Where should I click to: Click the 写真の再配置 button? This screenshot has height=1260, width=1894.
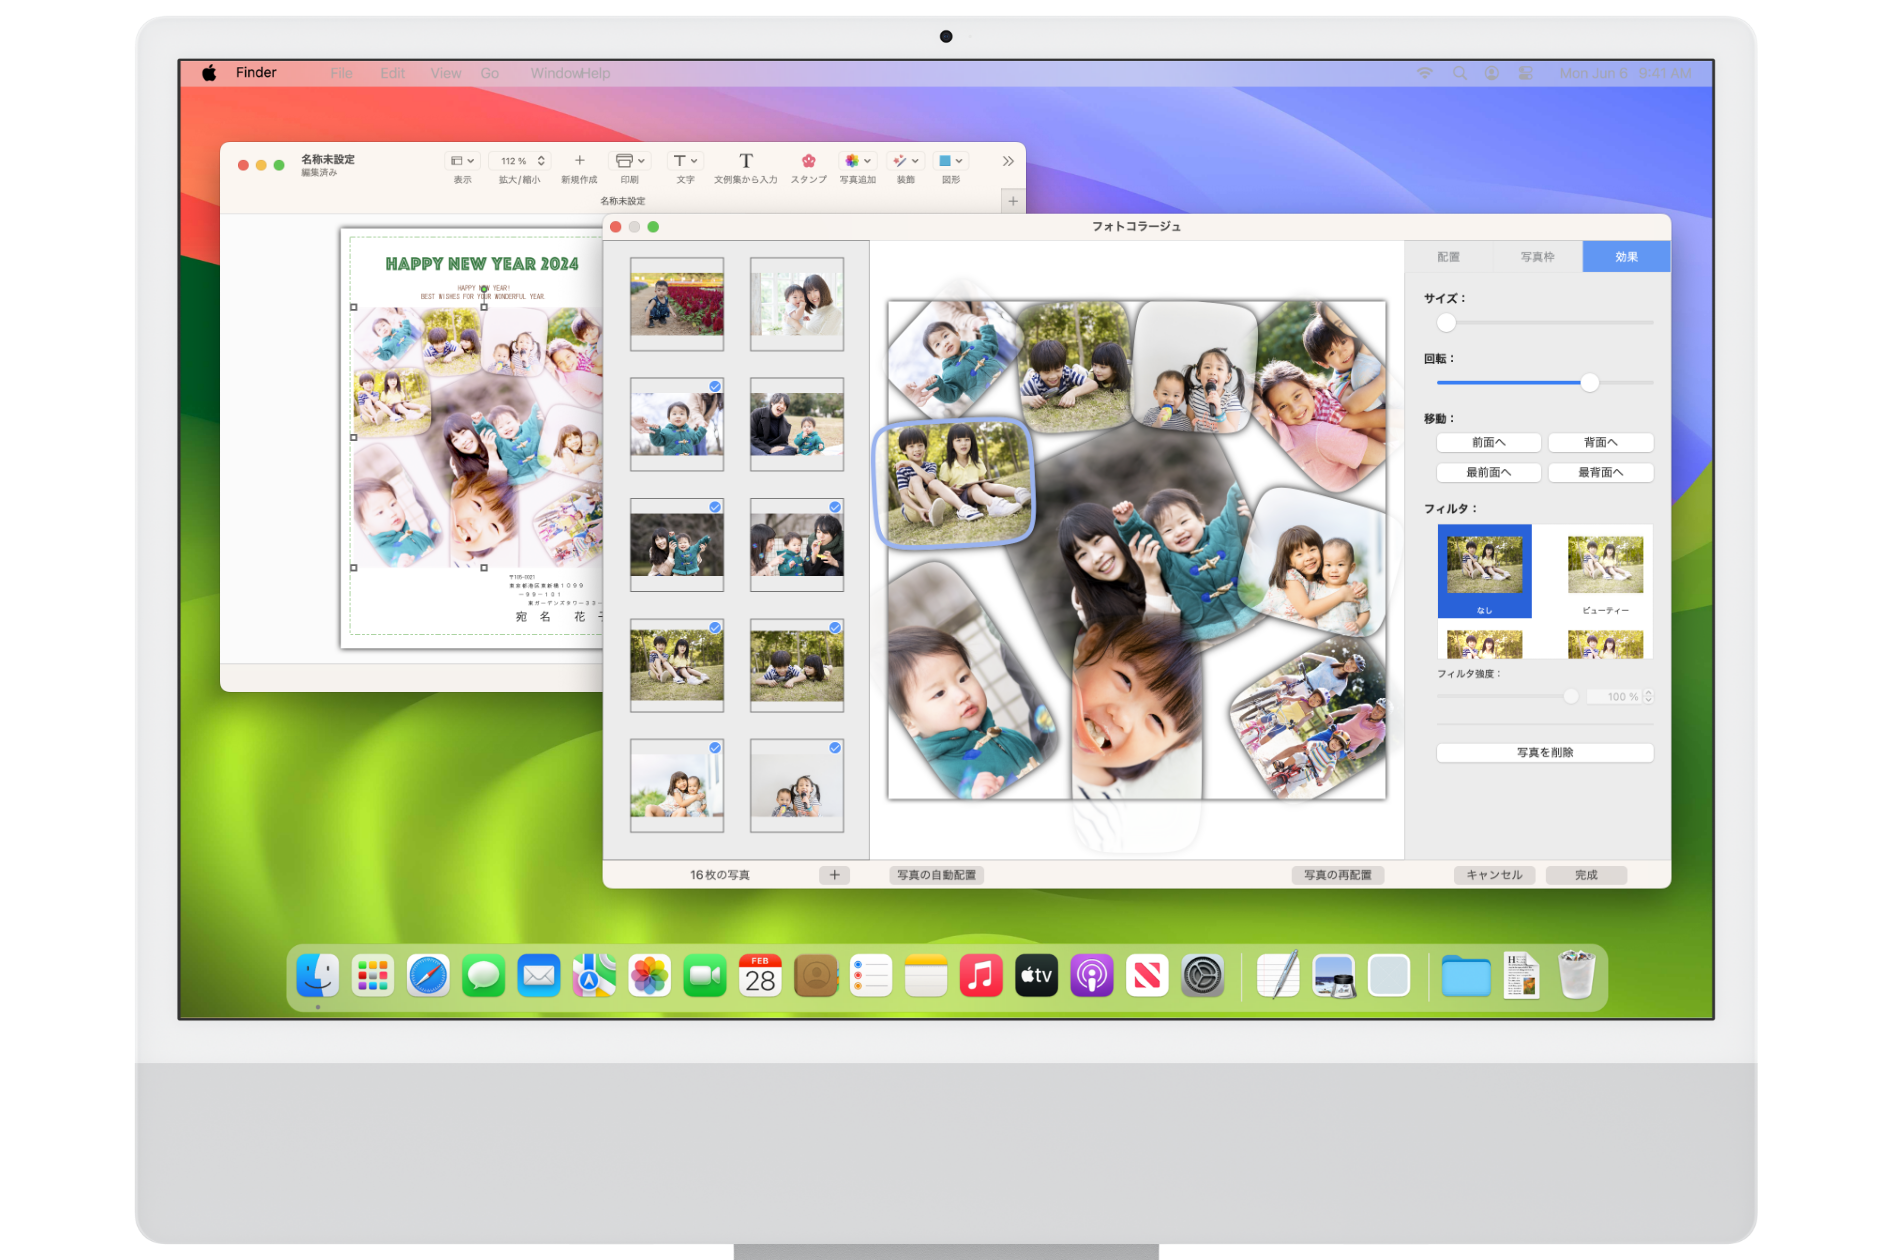click(1337, 875)
